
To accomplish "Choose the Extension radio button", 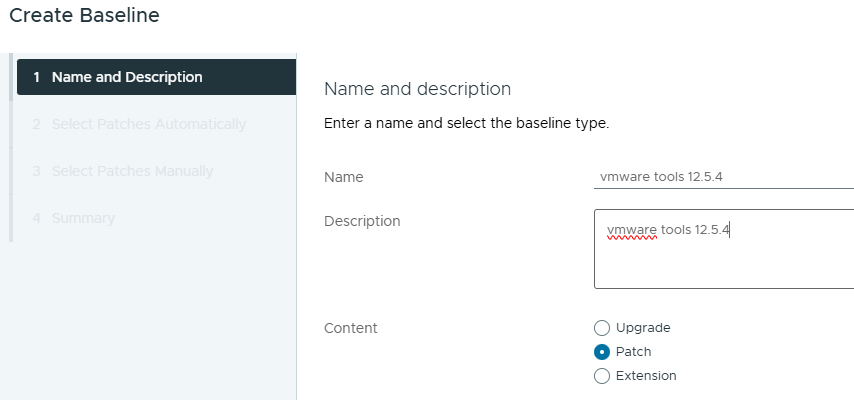I will pyautogui.click(x=602, y=376).
